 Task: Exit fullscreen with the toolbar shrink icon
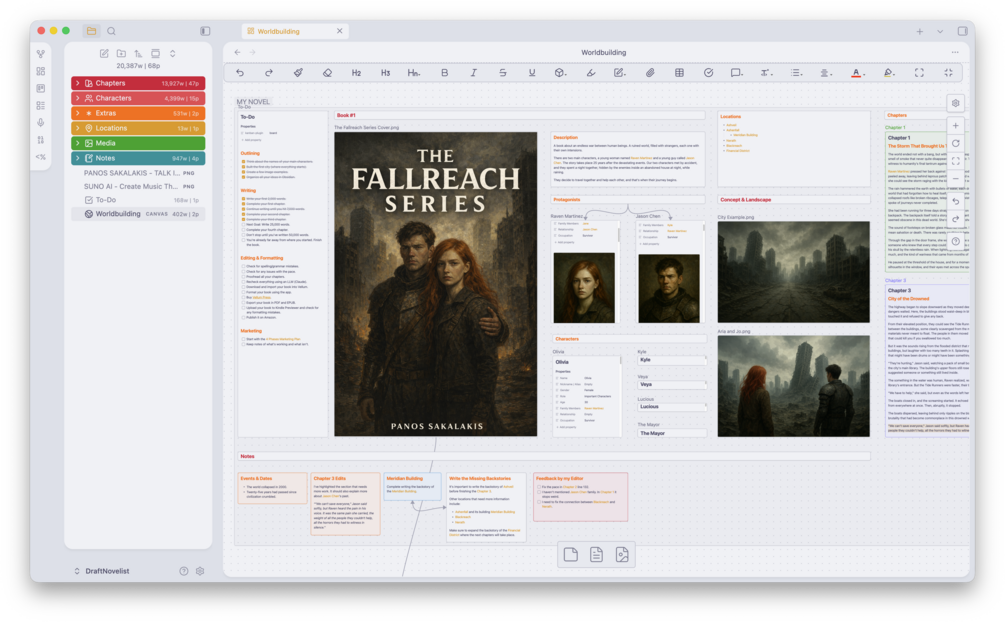[x=949, y=73]
